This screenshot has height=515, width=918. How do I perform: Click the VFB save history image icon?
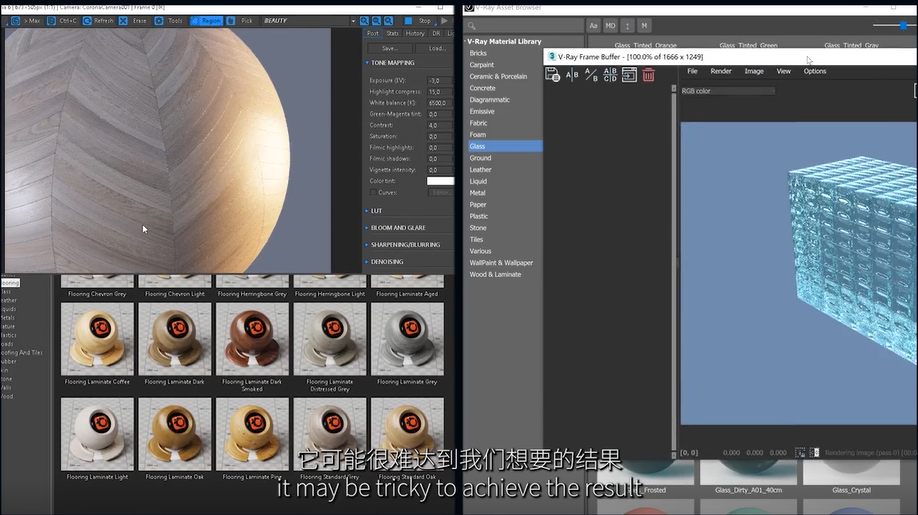pyautogui.click(x=552, y=75)
